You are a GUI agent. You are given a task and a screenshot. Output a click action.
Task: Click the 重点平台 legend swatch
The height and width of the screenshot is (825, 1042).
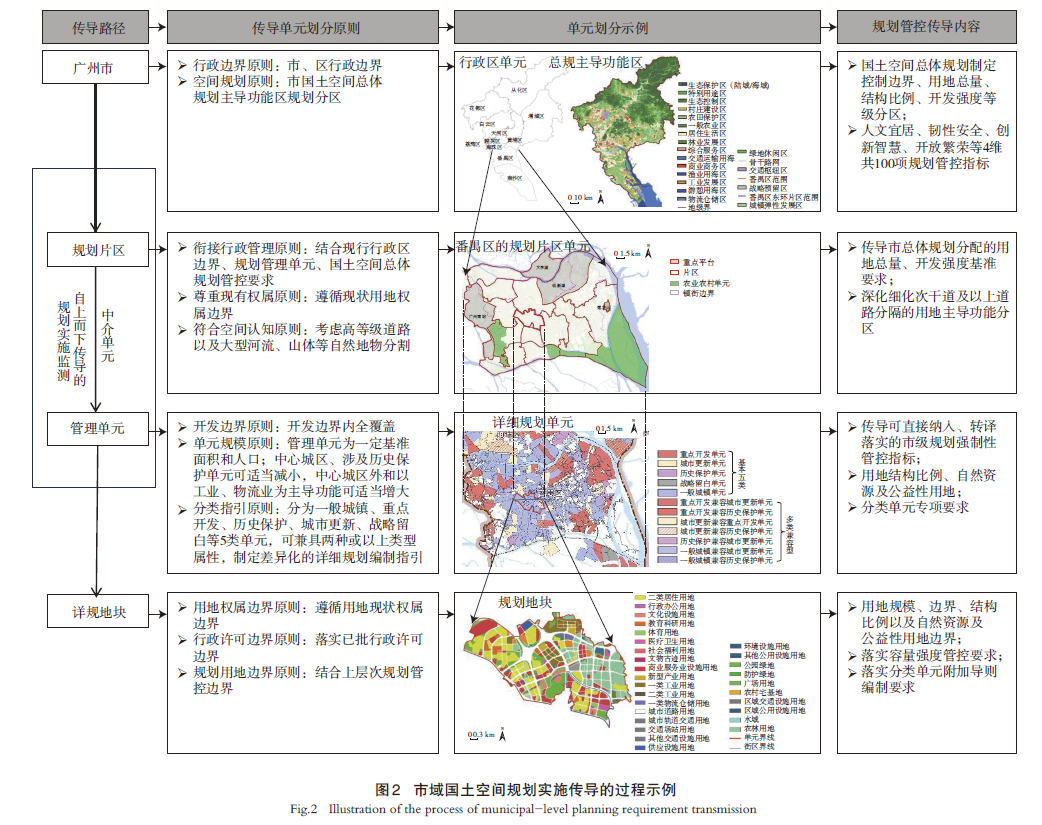click(675, 263)
